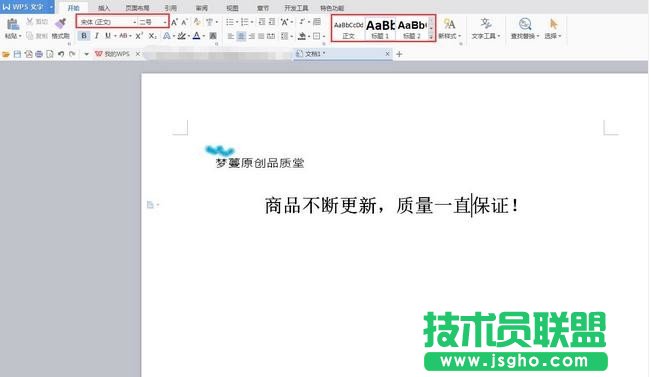
Task: Open the 引用 ribbon tab
Action: (x=171, y=8)
